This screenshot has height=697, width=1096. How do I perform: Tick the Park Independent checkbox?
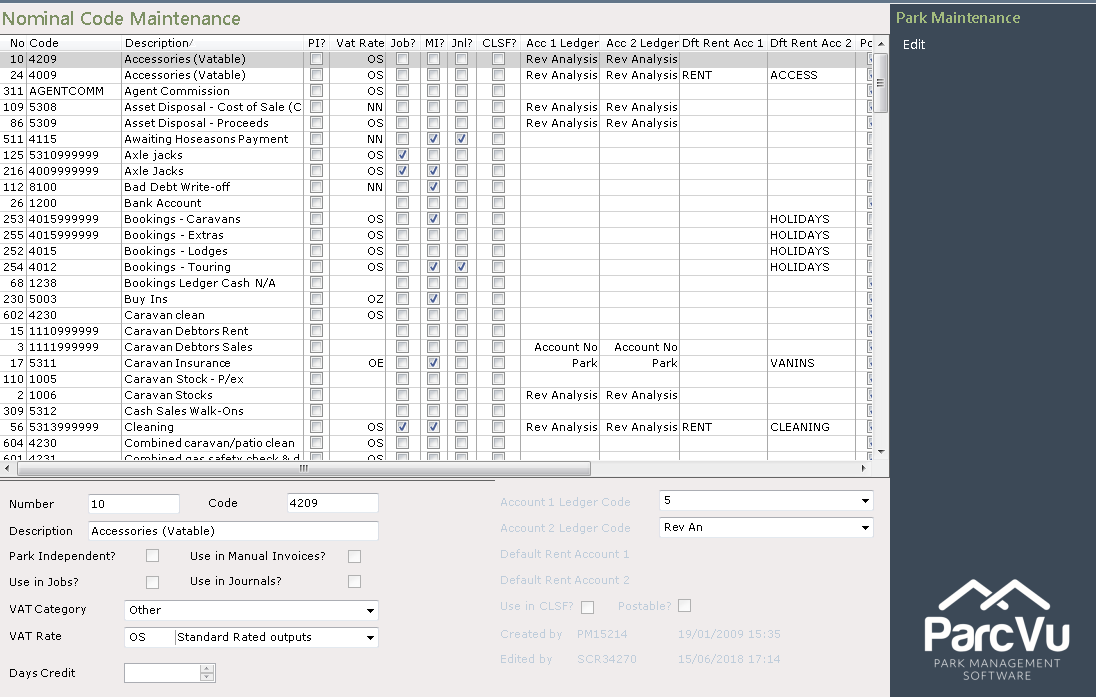click(152, 556)
